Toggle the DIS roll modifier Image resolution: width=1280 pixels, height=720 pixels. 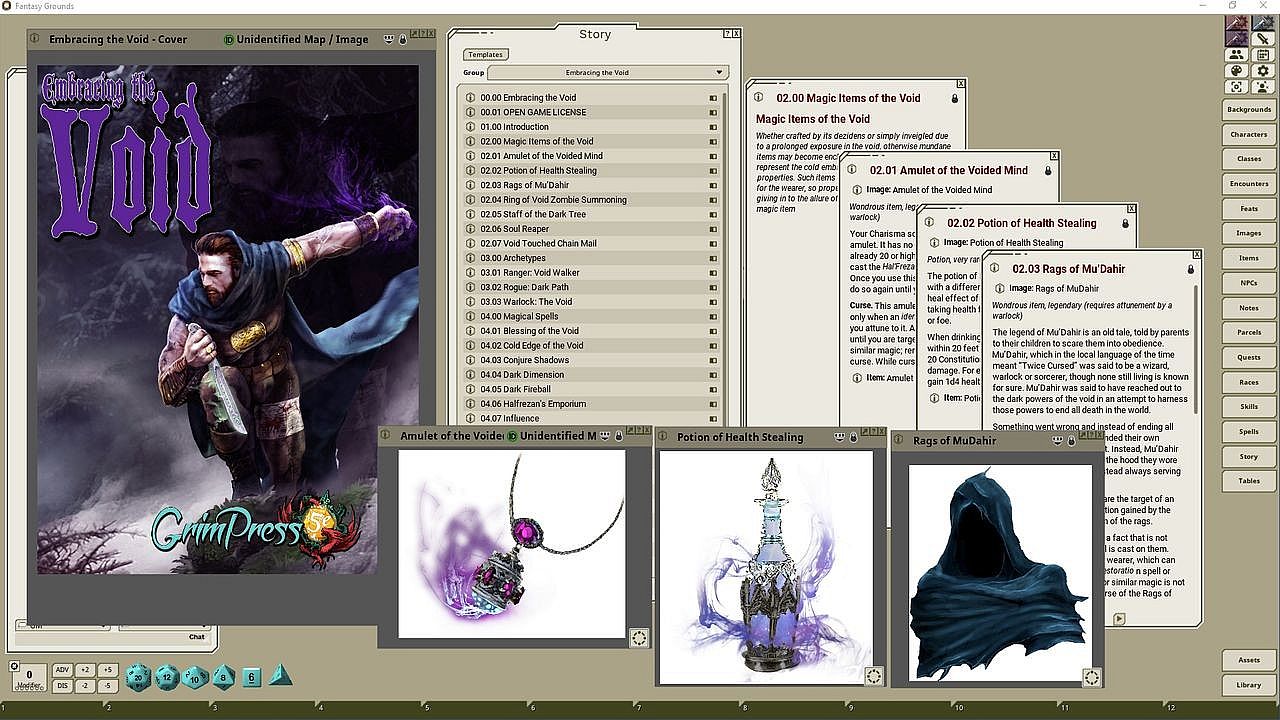tap(62, 686)
